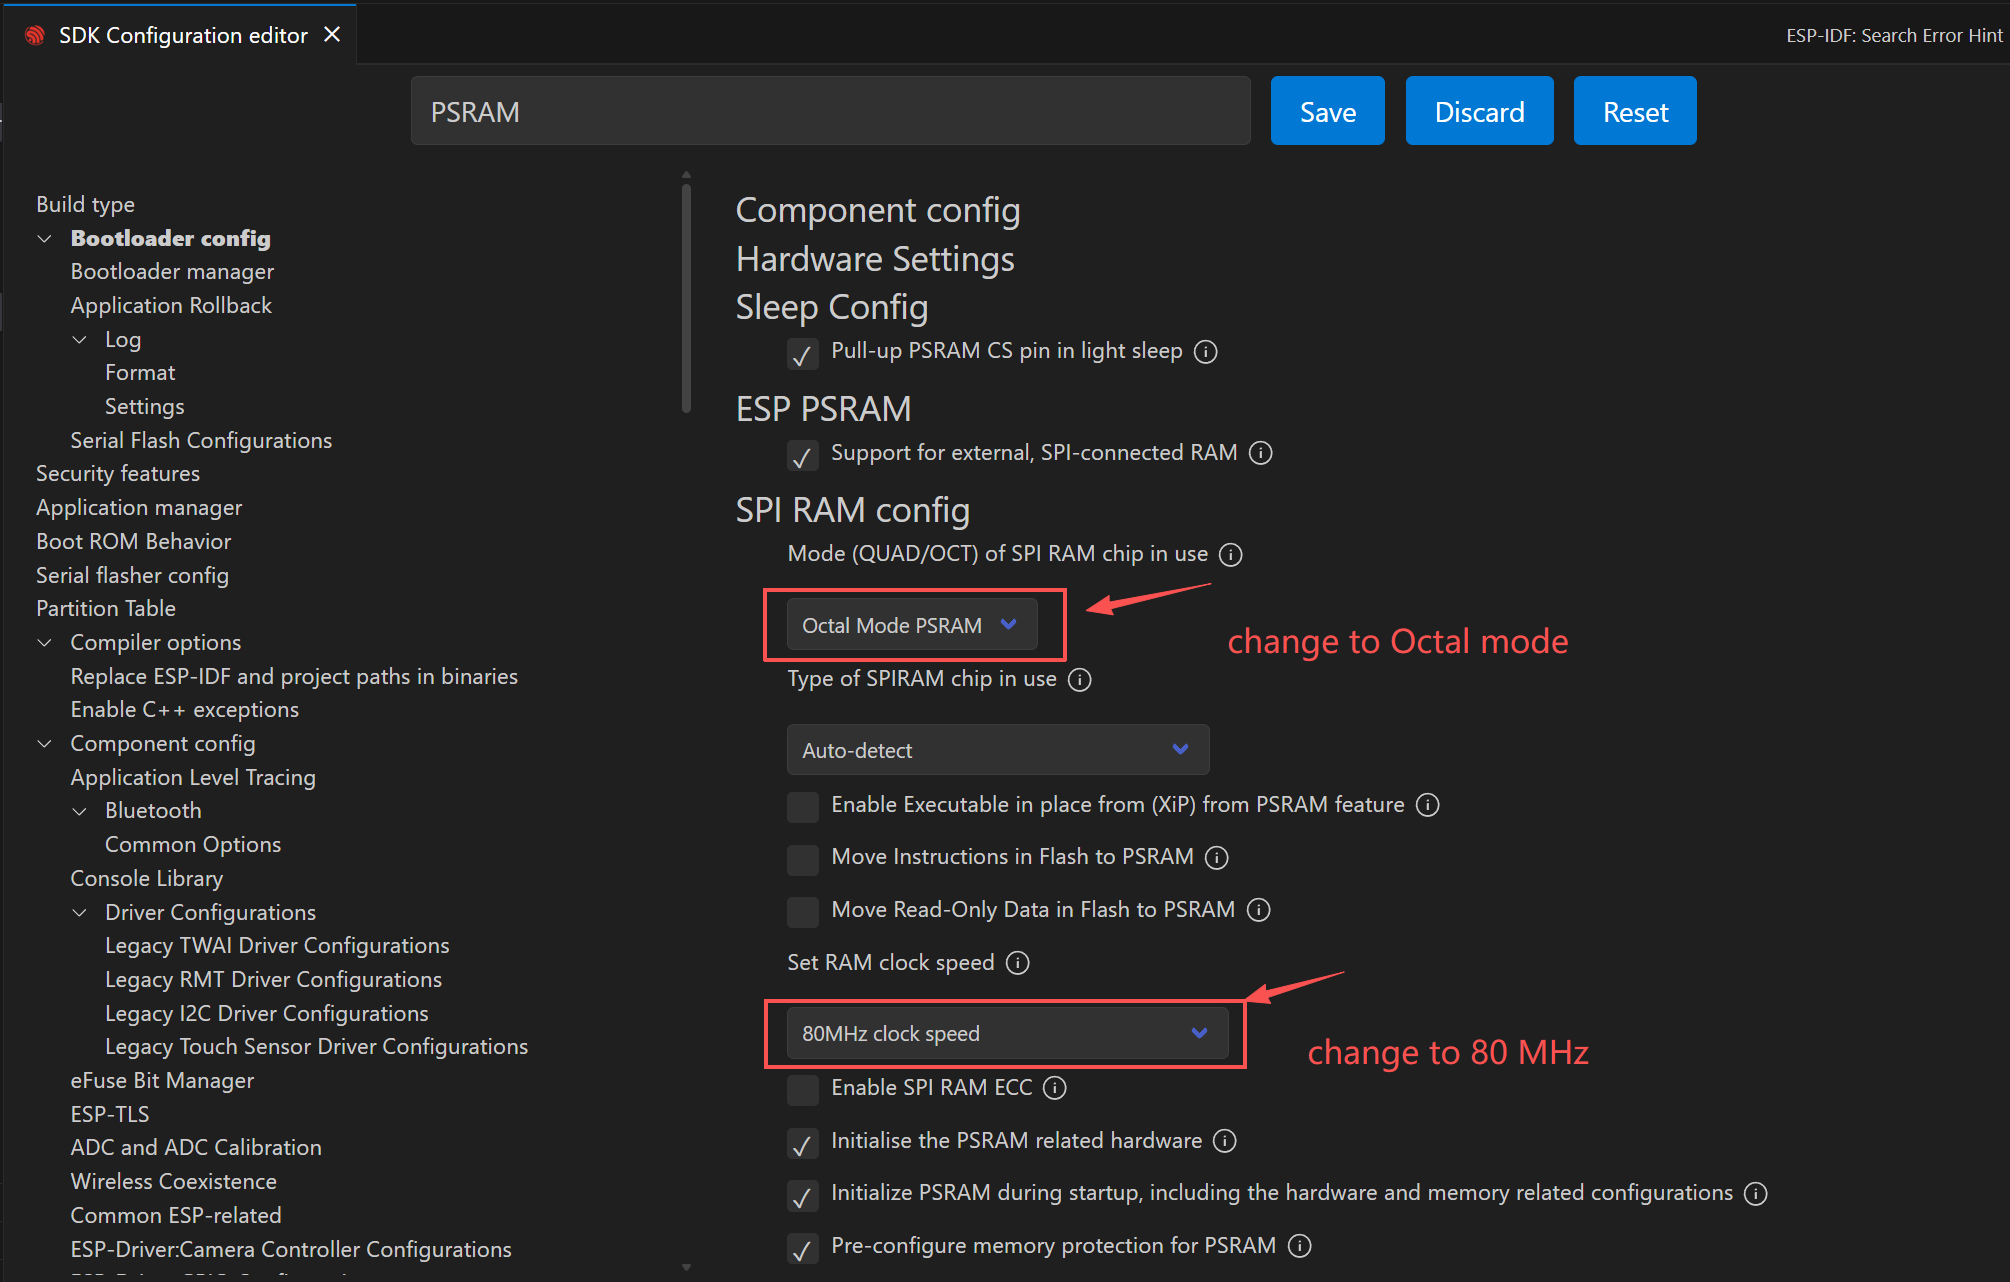Open info icon next to Mode (QUAD/OCT)
The image size is (2010, 1282).
pyautogui.click(x=1231, y=555)
